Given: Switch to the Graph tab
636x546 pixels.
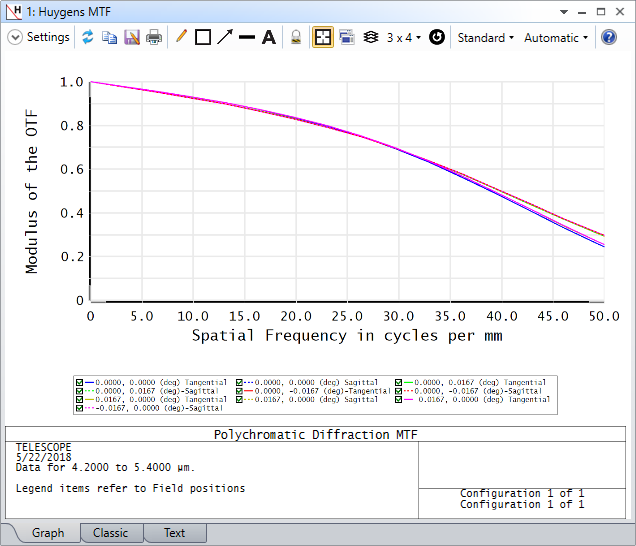Looking at the screenshot, I should (x=48, y=533).
